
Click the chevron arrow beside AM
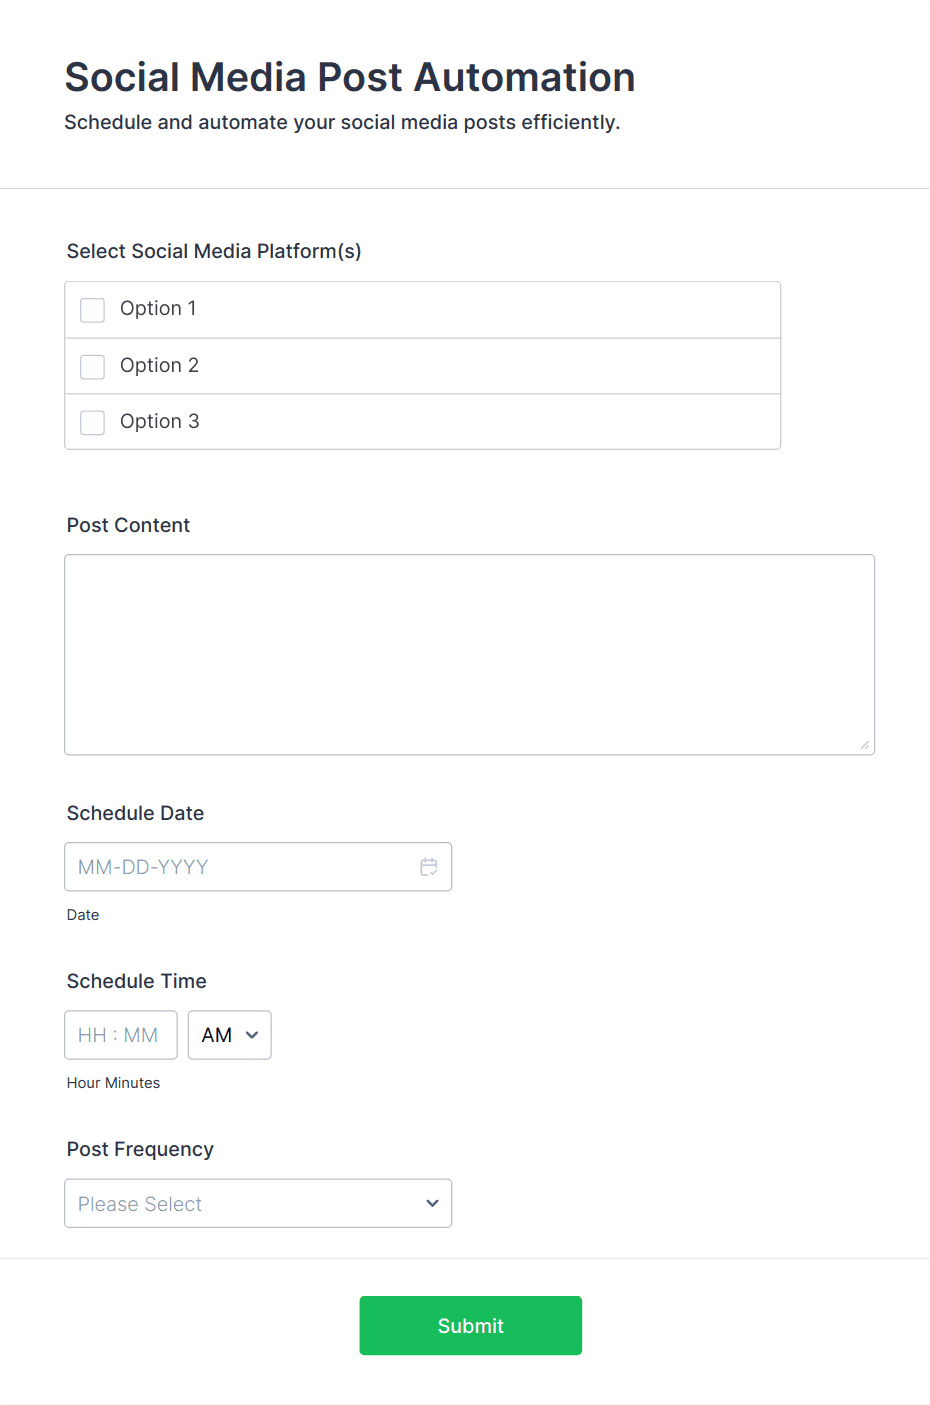(x=252, y=1035)
